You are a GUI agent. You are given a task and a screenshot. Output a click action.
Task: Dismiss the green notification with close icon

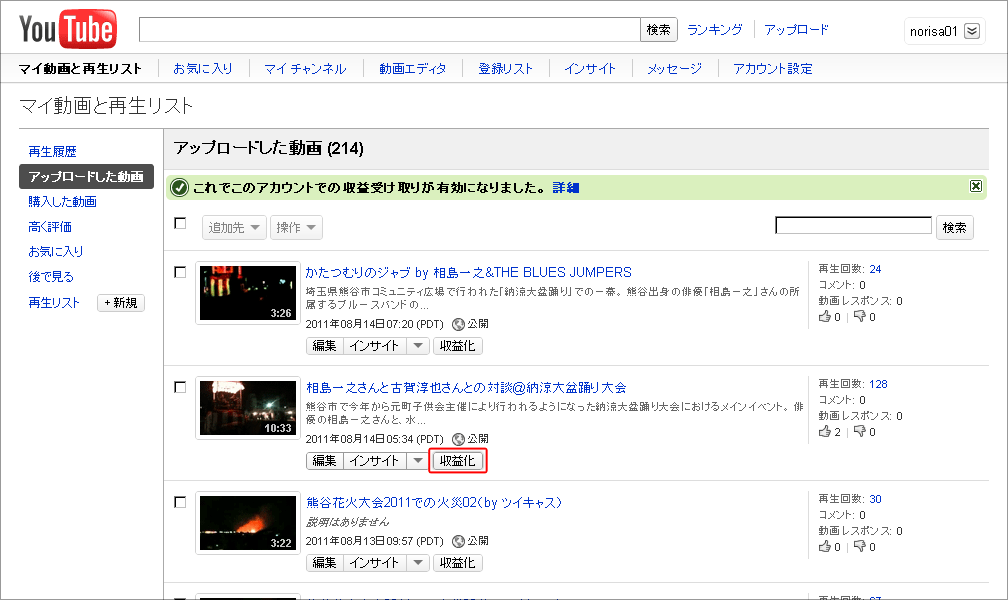click(976, 186)
